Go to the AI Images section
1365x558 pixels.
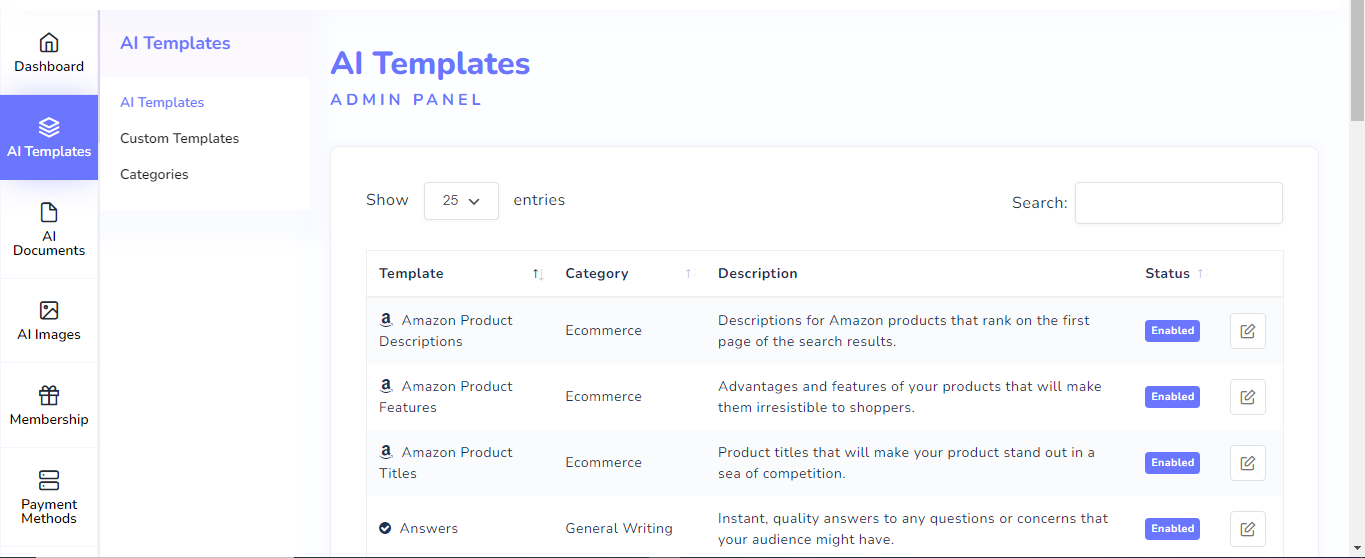tap(49, 321)
